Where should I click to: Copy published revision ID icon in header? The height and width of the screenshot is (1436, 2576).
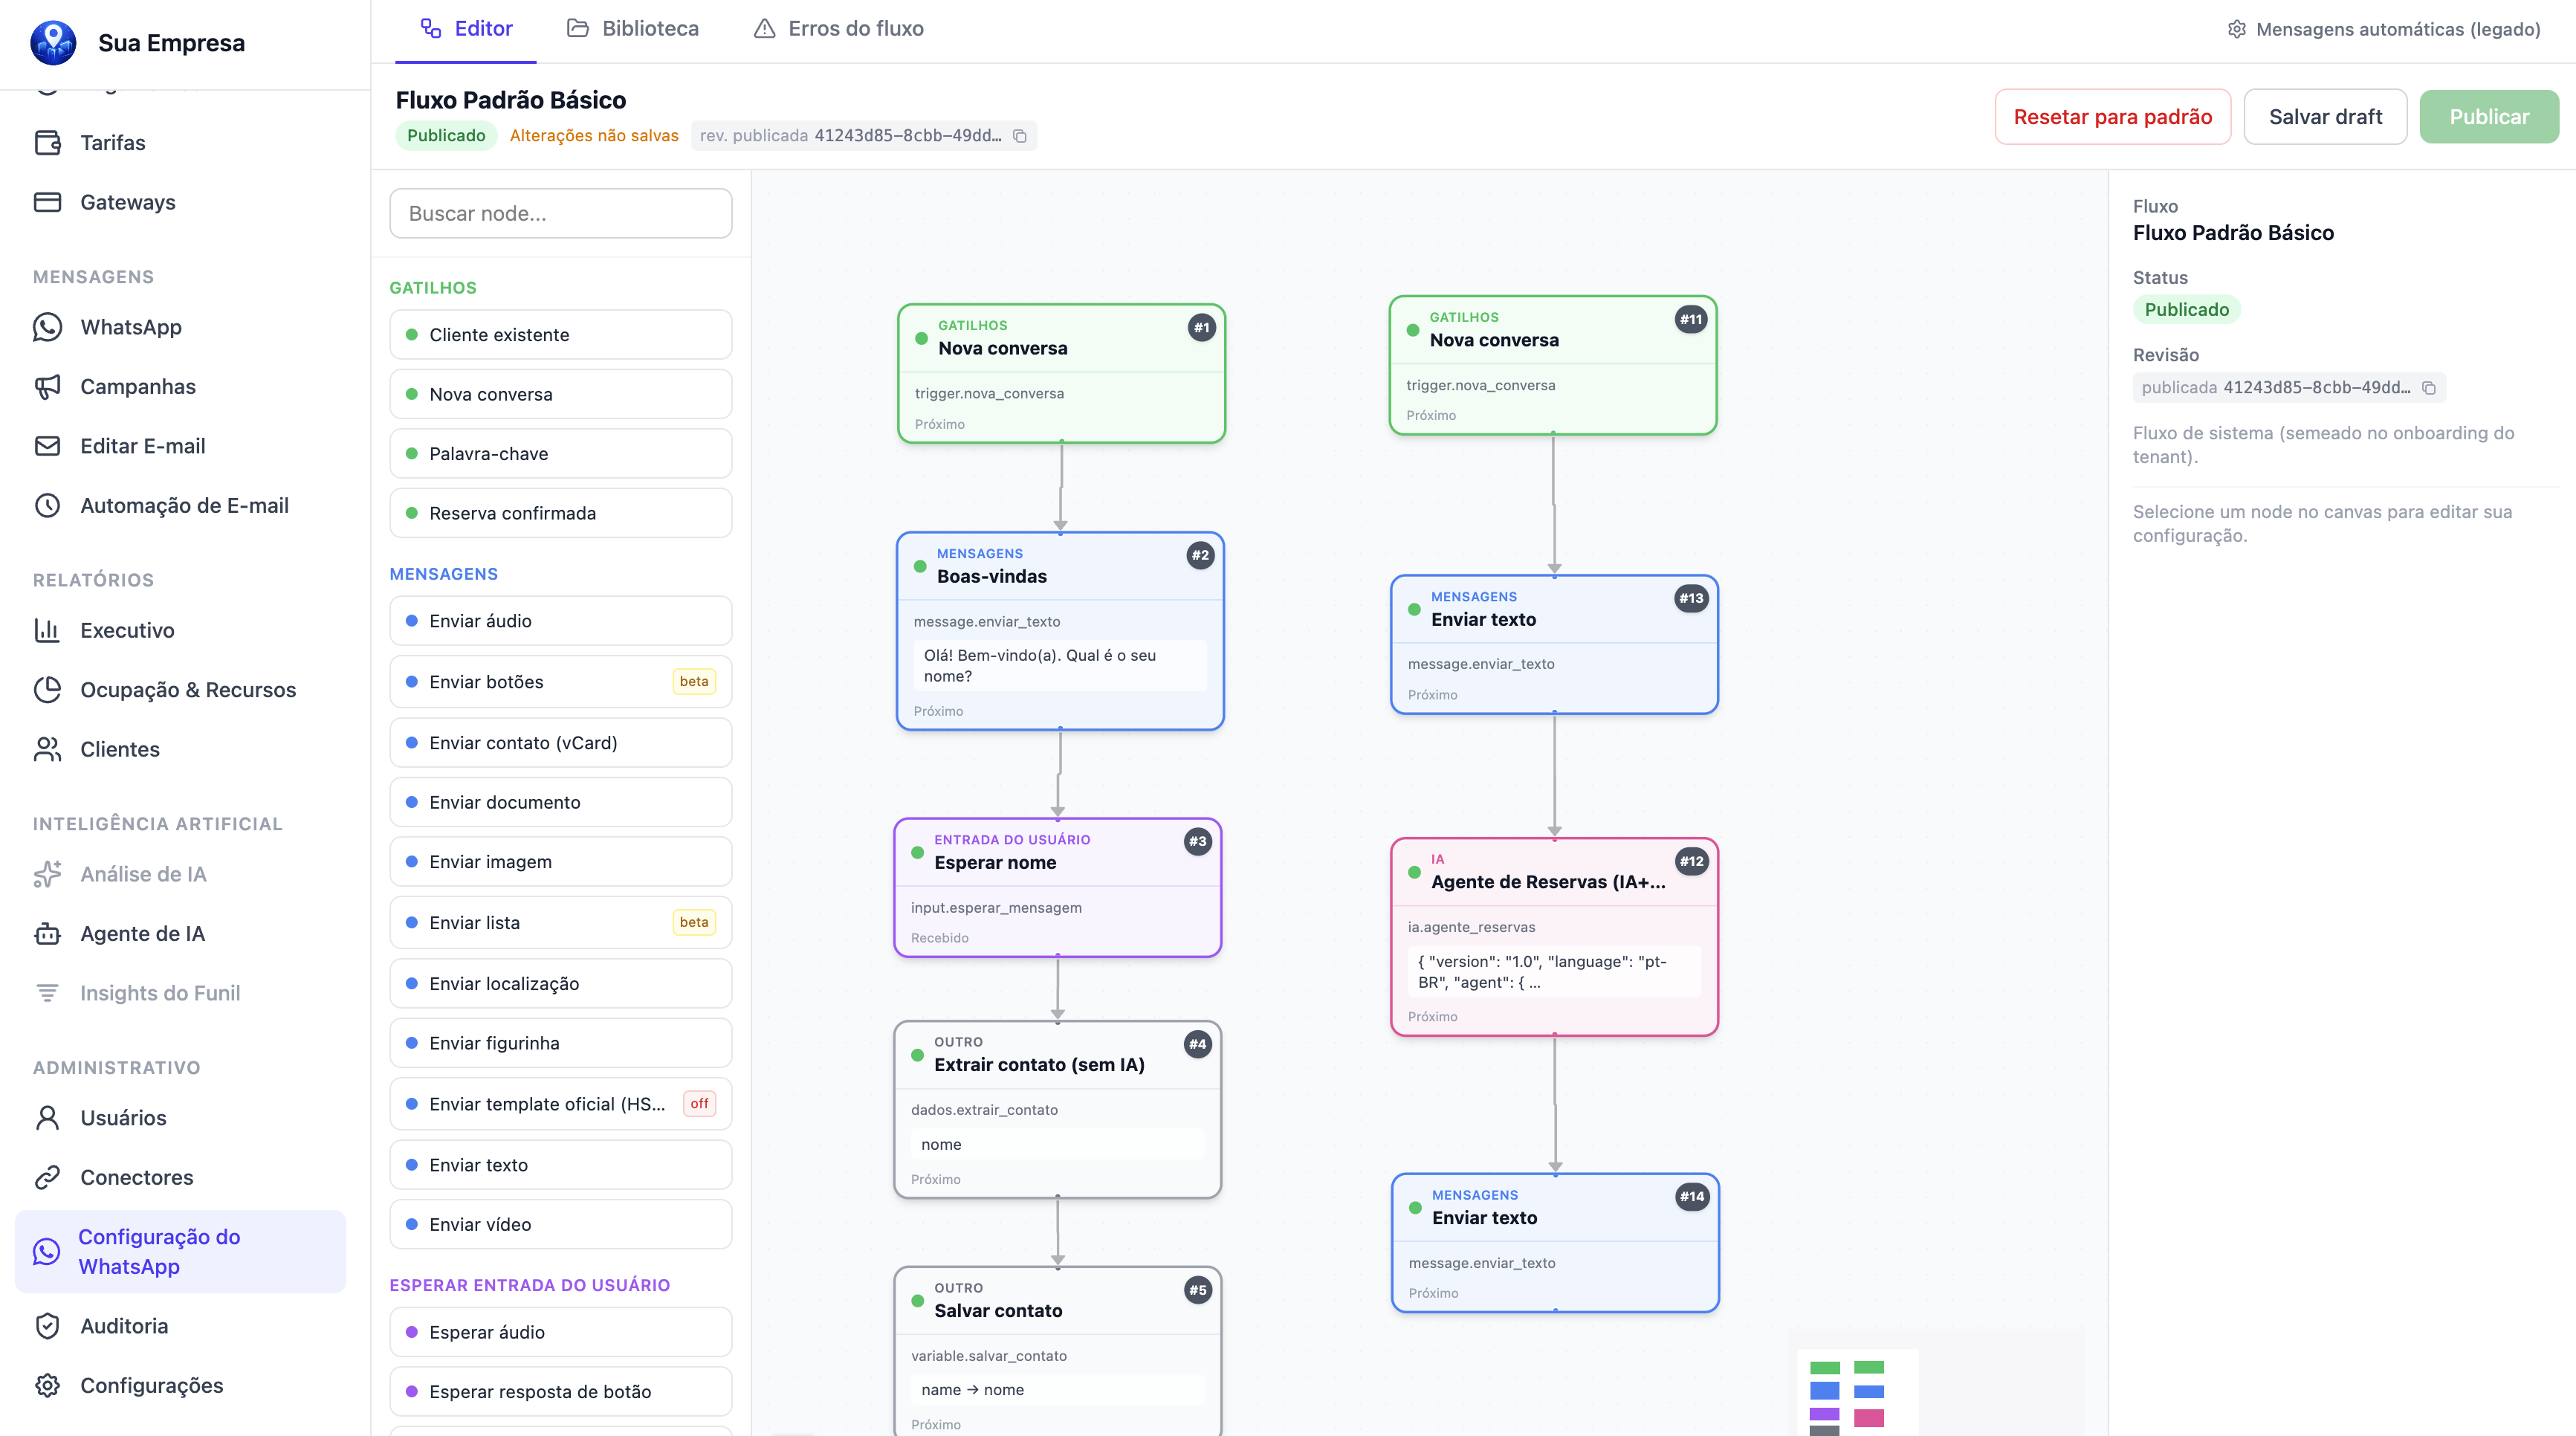pos(1020,136)
